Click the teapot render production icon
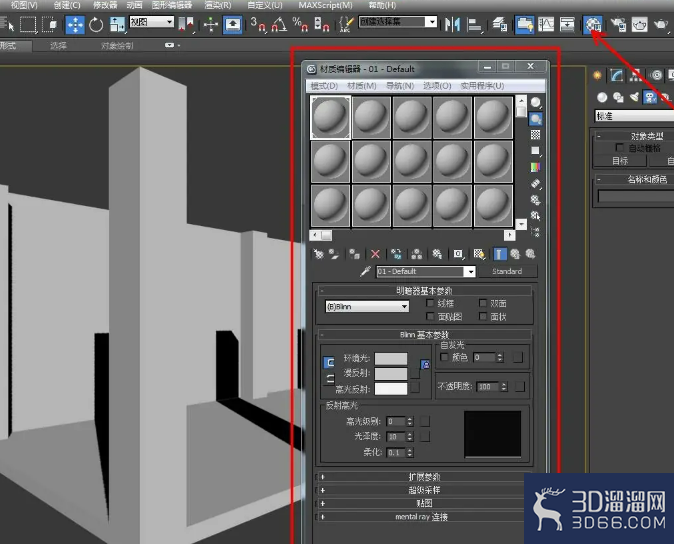The height and width of the screenshot is (544, 674). pyautogui.click(x=661, y=24)
